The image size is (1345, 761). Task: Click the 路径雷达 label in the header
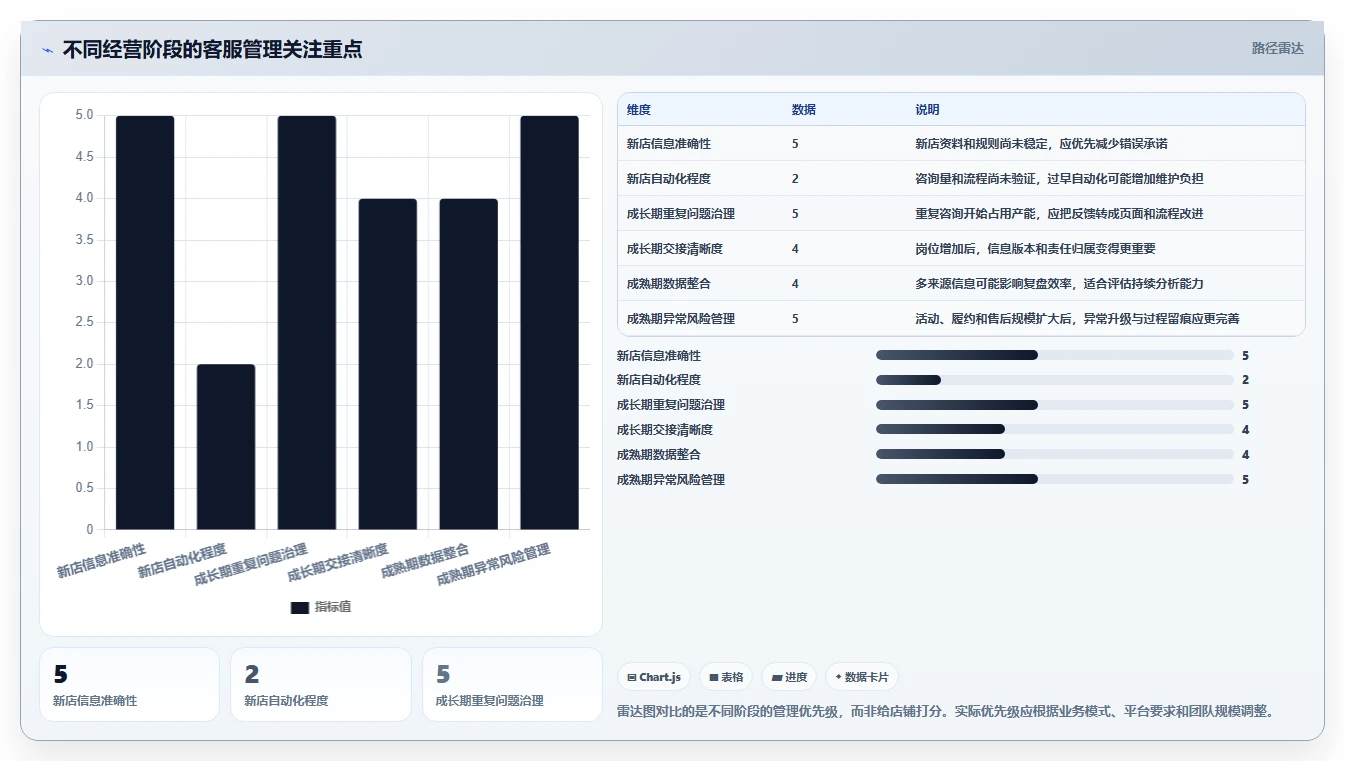coord(1277,48)
